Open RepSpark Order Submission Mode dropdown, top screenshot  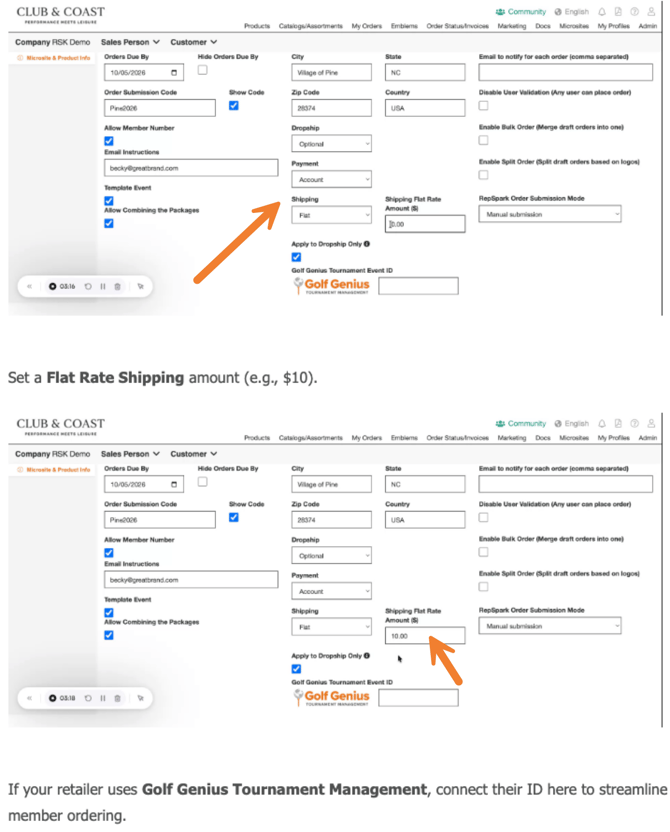549,214
